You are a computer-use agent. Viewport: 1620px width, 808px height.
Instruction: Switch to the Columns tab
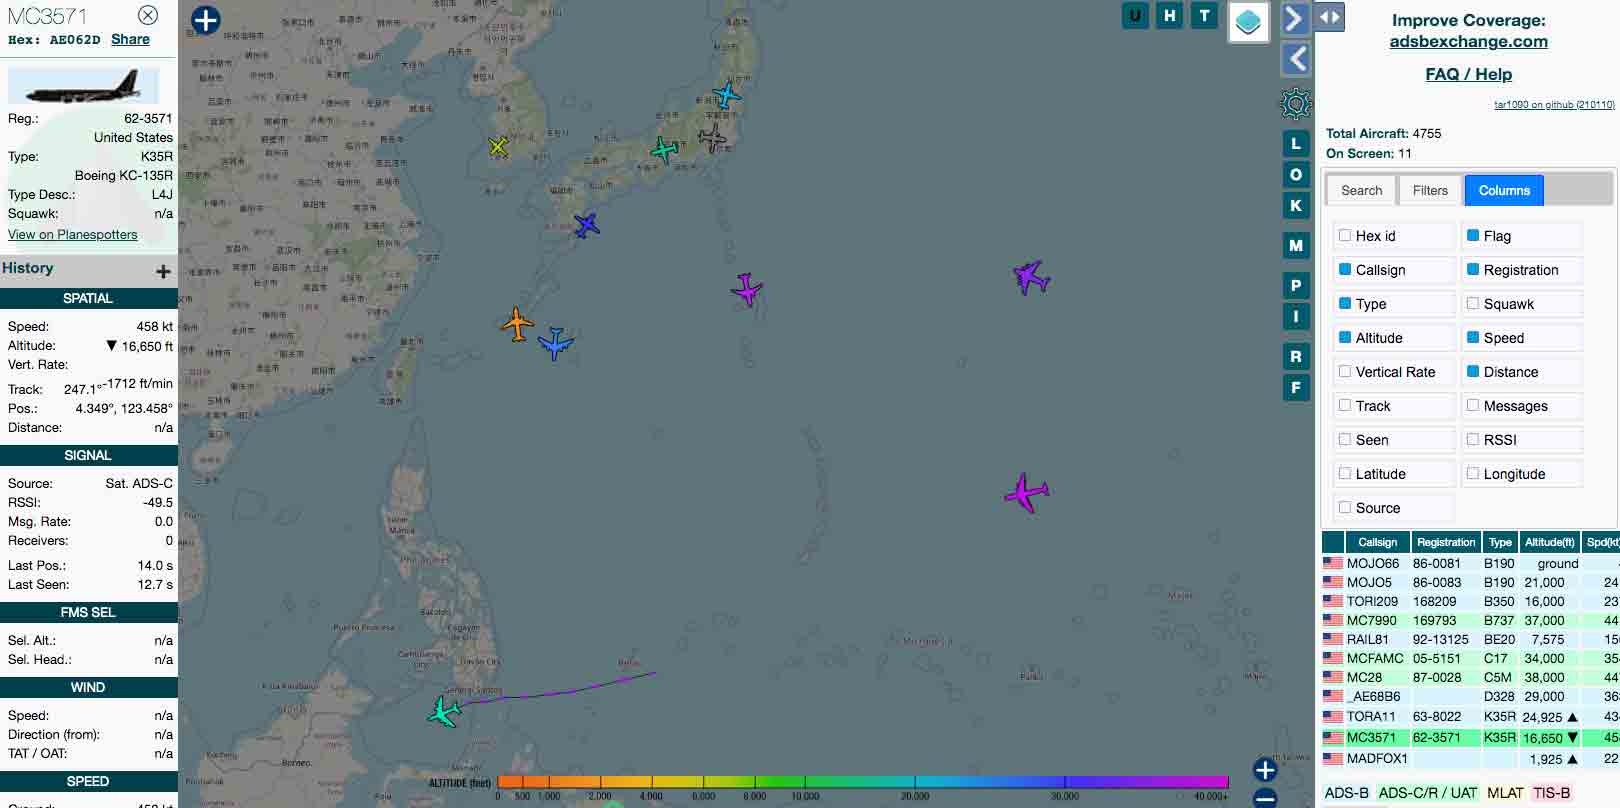point(1504,190)
